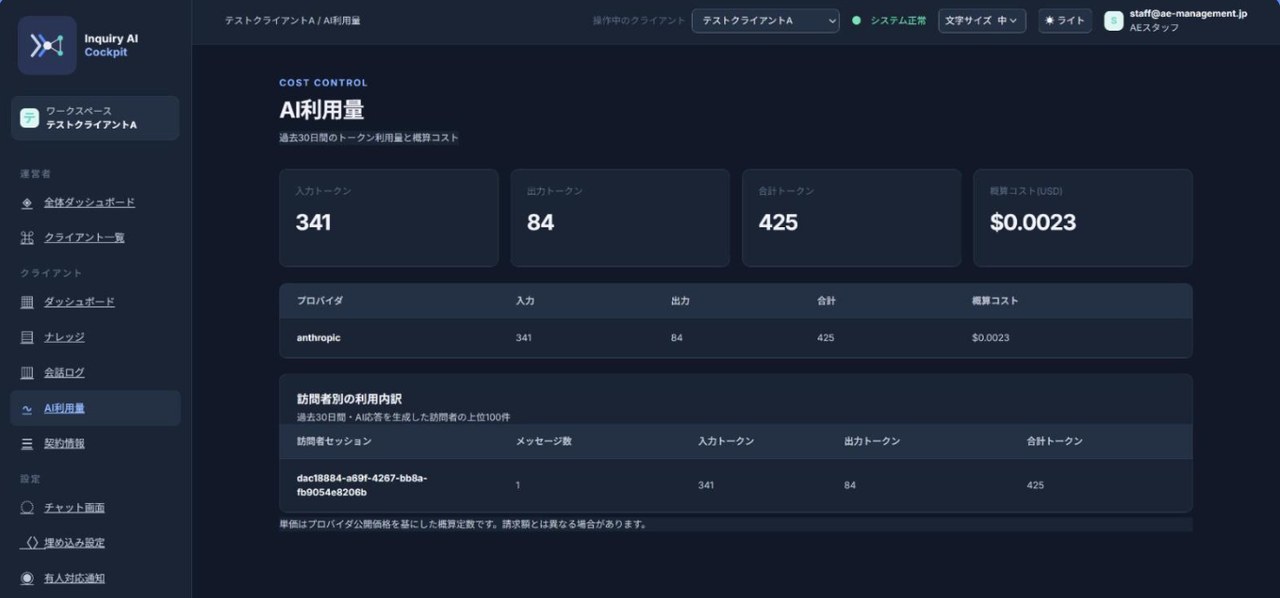Open the 操作中のクライアント dropdown

pyautogui.click(x=765, y=20)
